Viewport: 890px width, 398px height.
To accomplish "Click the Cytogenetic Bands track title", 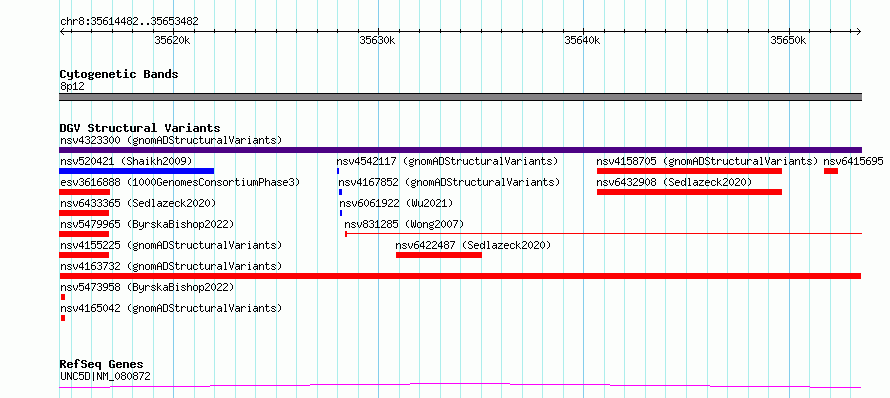I will (x=119, y=74).
